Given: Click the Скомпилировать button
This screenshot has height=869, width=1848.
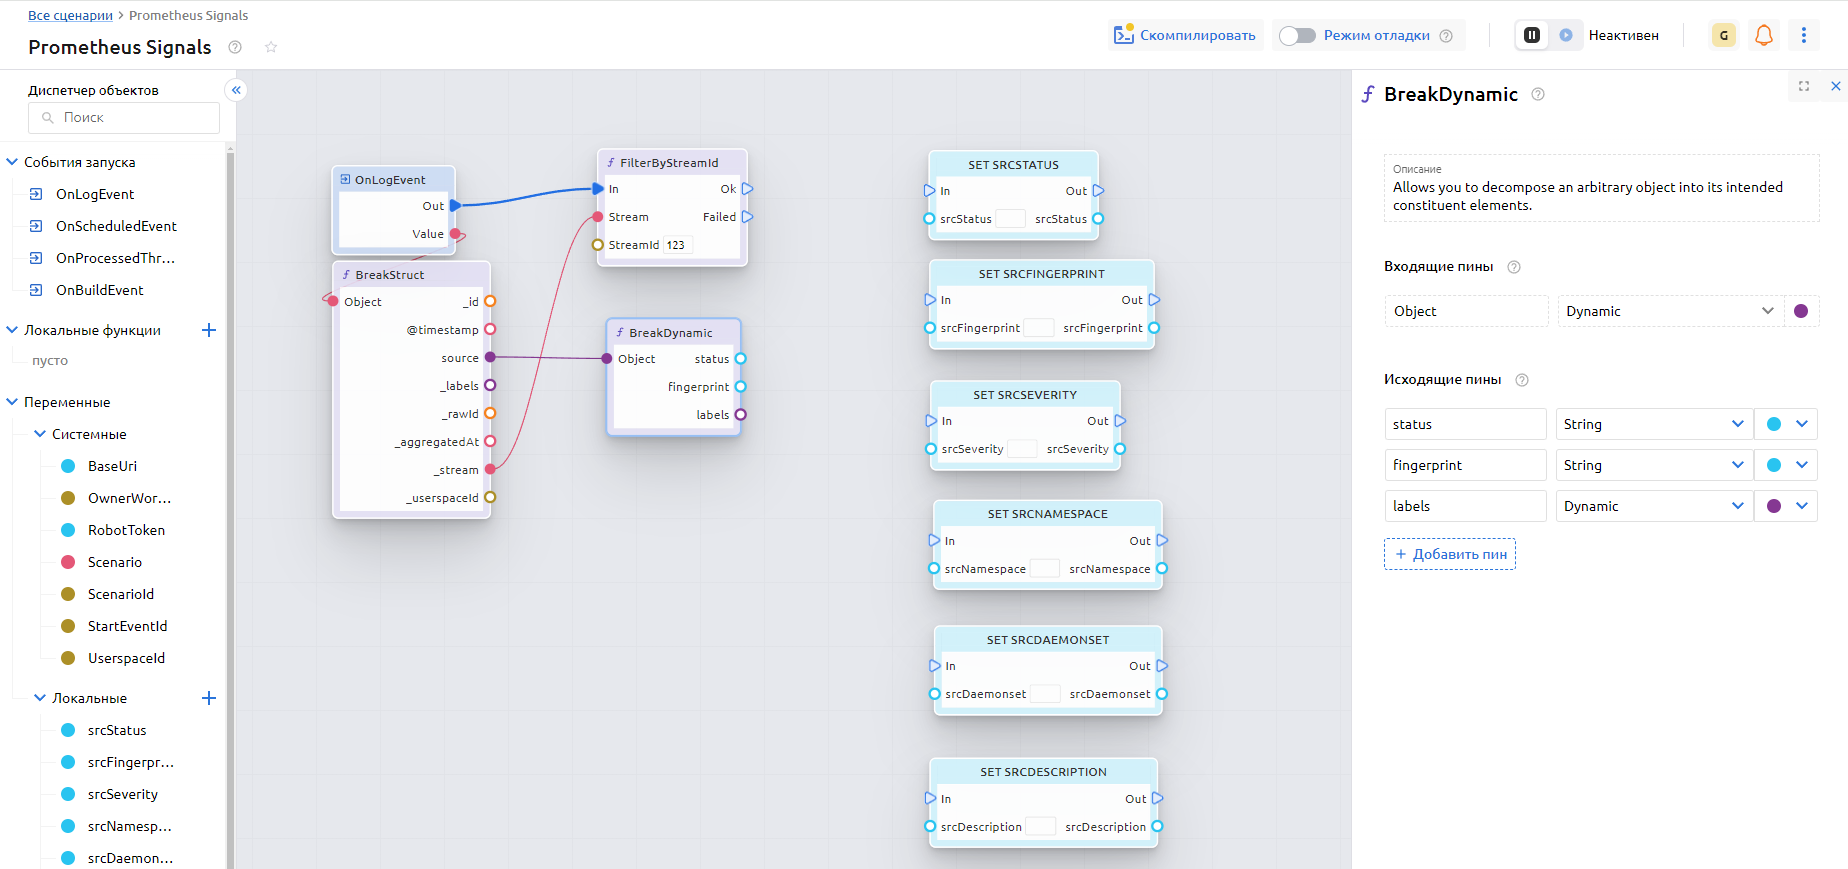Looking at the screenshot, I should click(x=1185, y=35).
